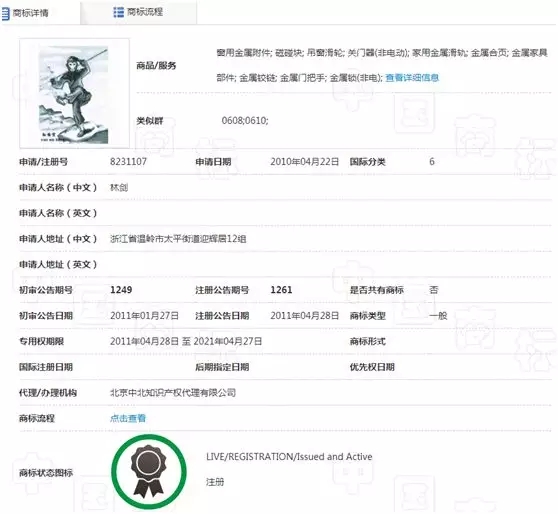Select the 申请/注册号 label
Screen dimensions: 558x514
click(43, 162)
